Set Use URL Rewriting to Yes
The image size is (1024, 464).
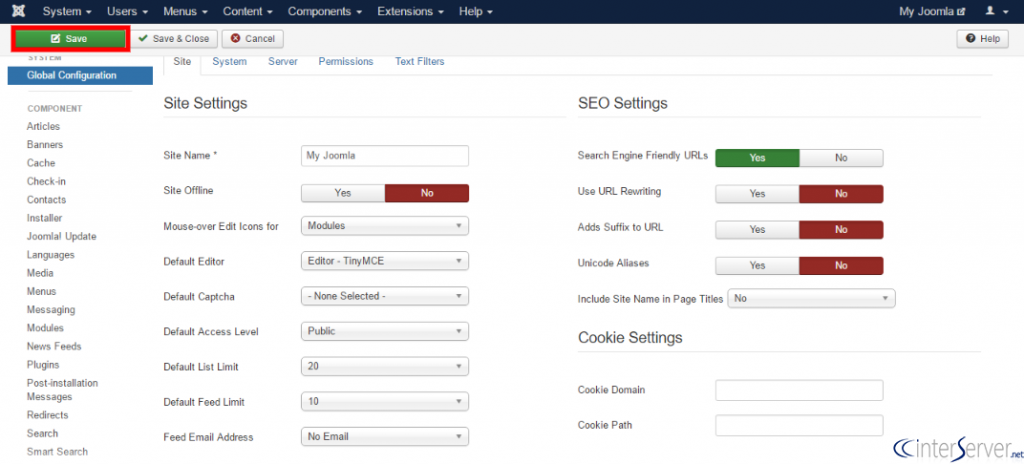point(758,194)
